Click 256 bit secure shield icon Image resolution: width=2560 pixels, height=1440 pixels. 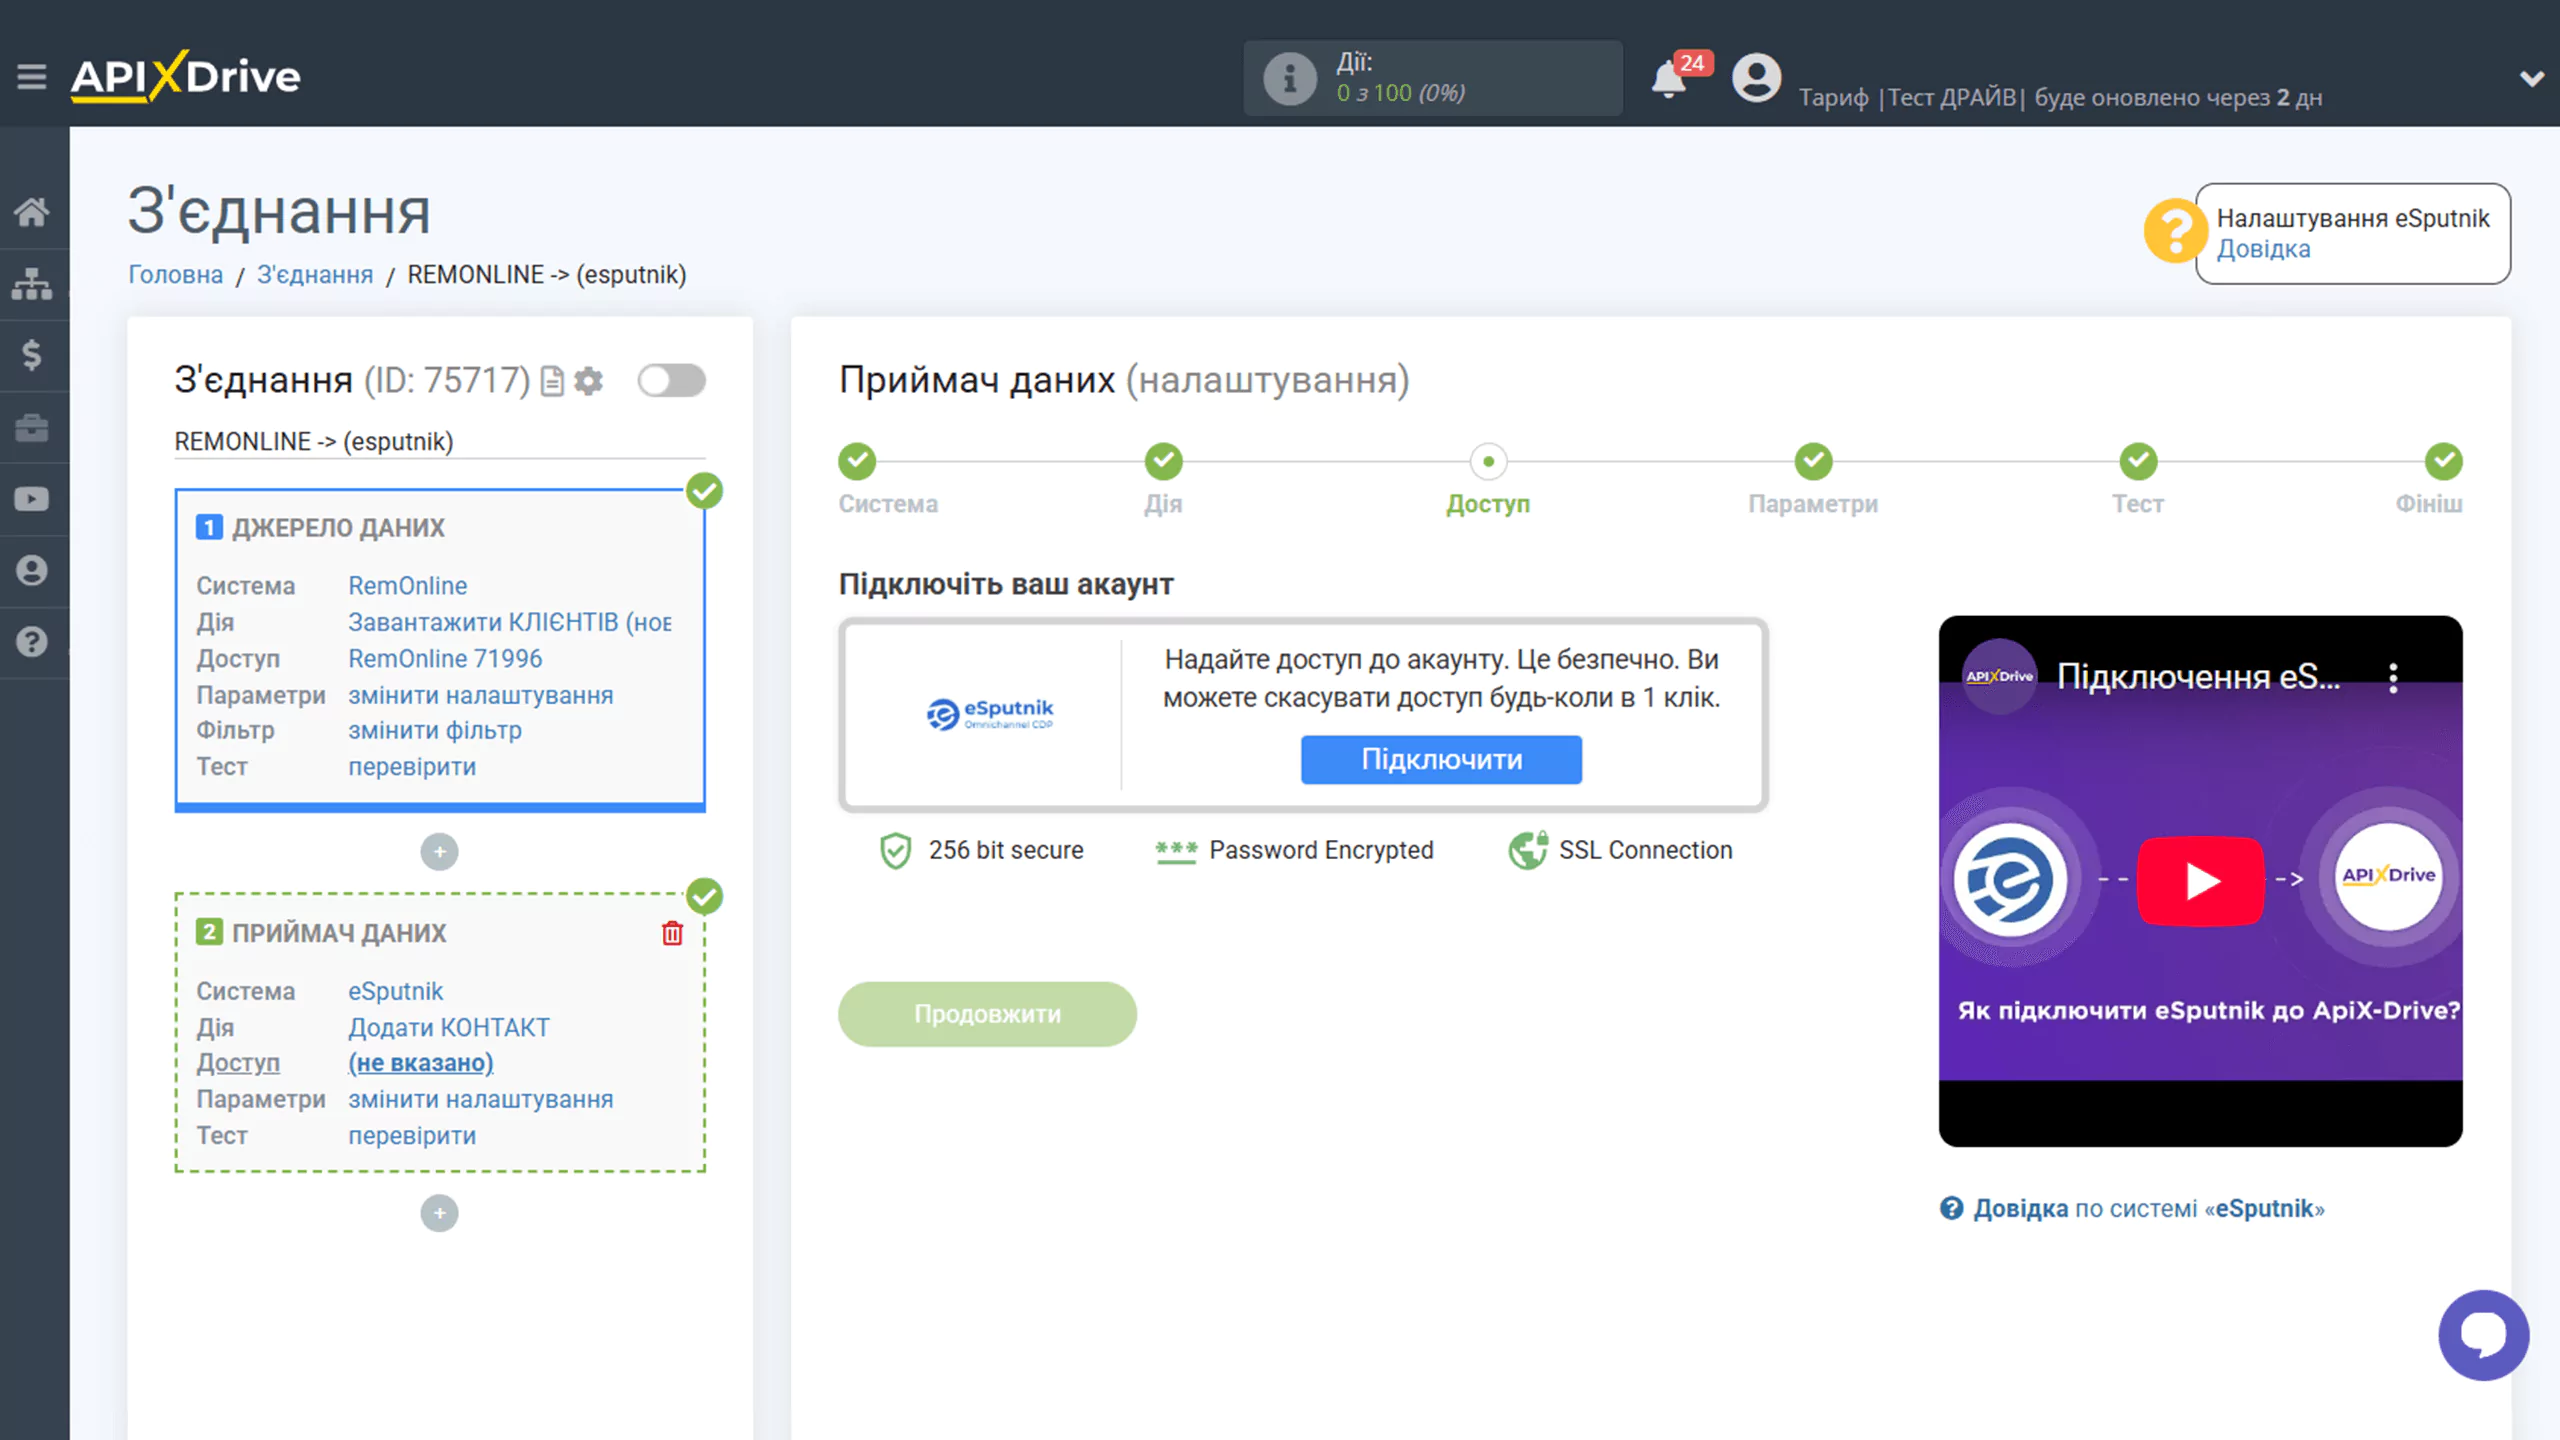tap(895, 851)
